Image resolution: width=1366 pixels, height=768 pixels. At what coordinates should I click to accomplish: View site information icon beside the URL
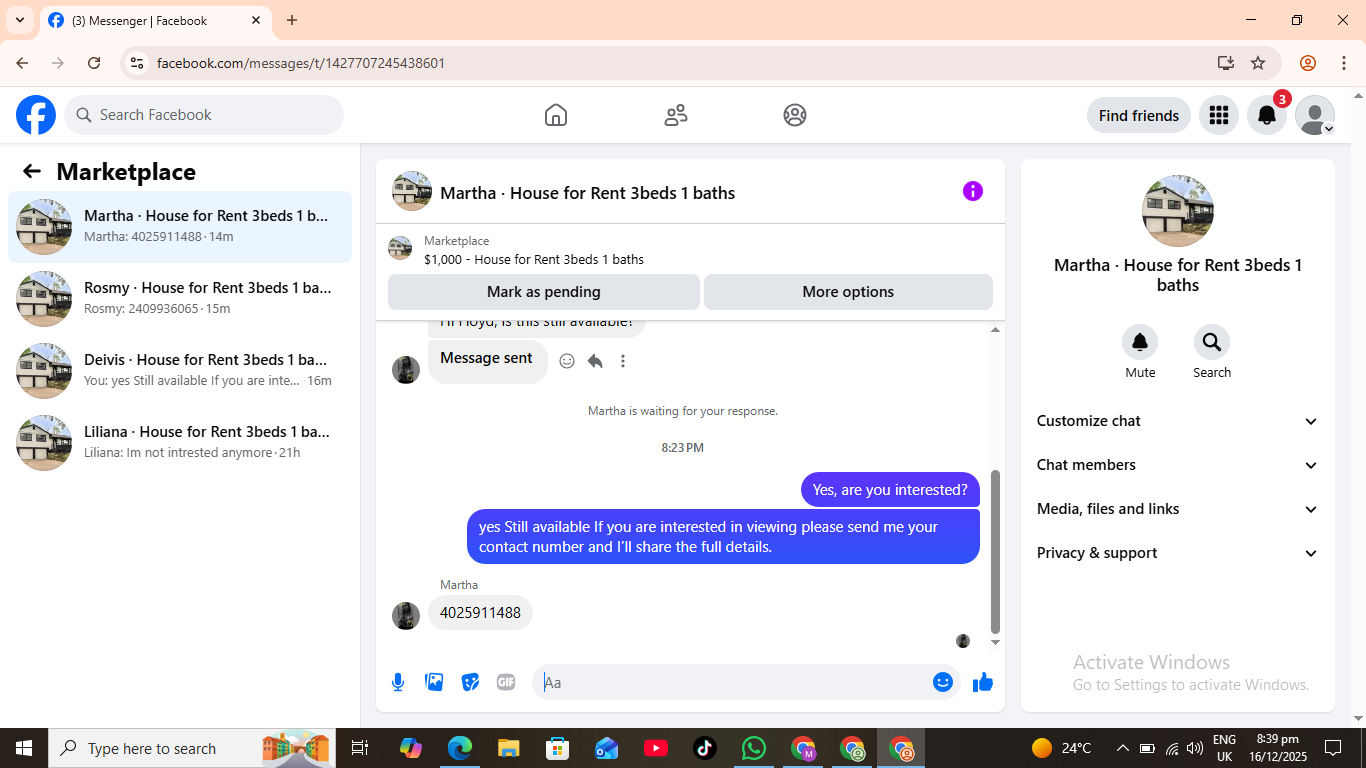point(138,63)
